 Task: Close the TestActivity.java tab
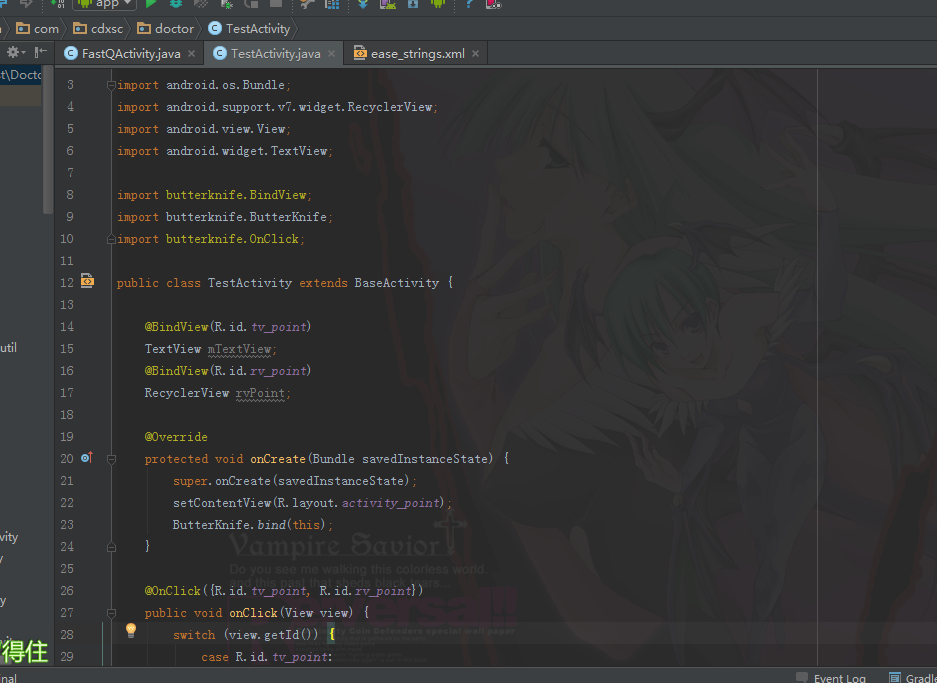(x=332, y=54)
